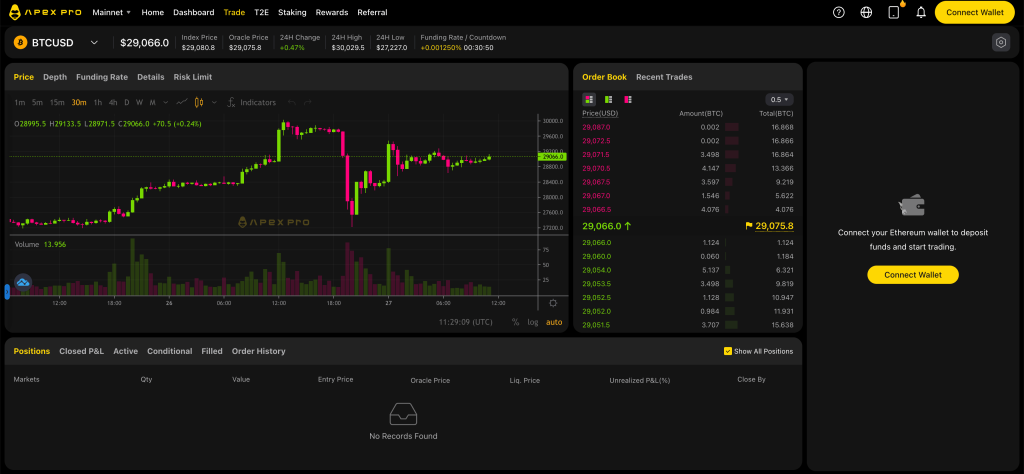Switch to the Closed P&L tab
The height and width of the screenshot is (474, 1024).
pos(82,351)
